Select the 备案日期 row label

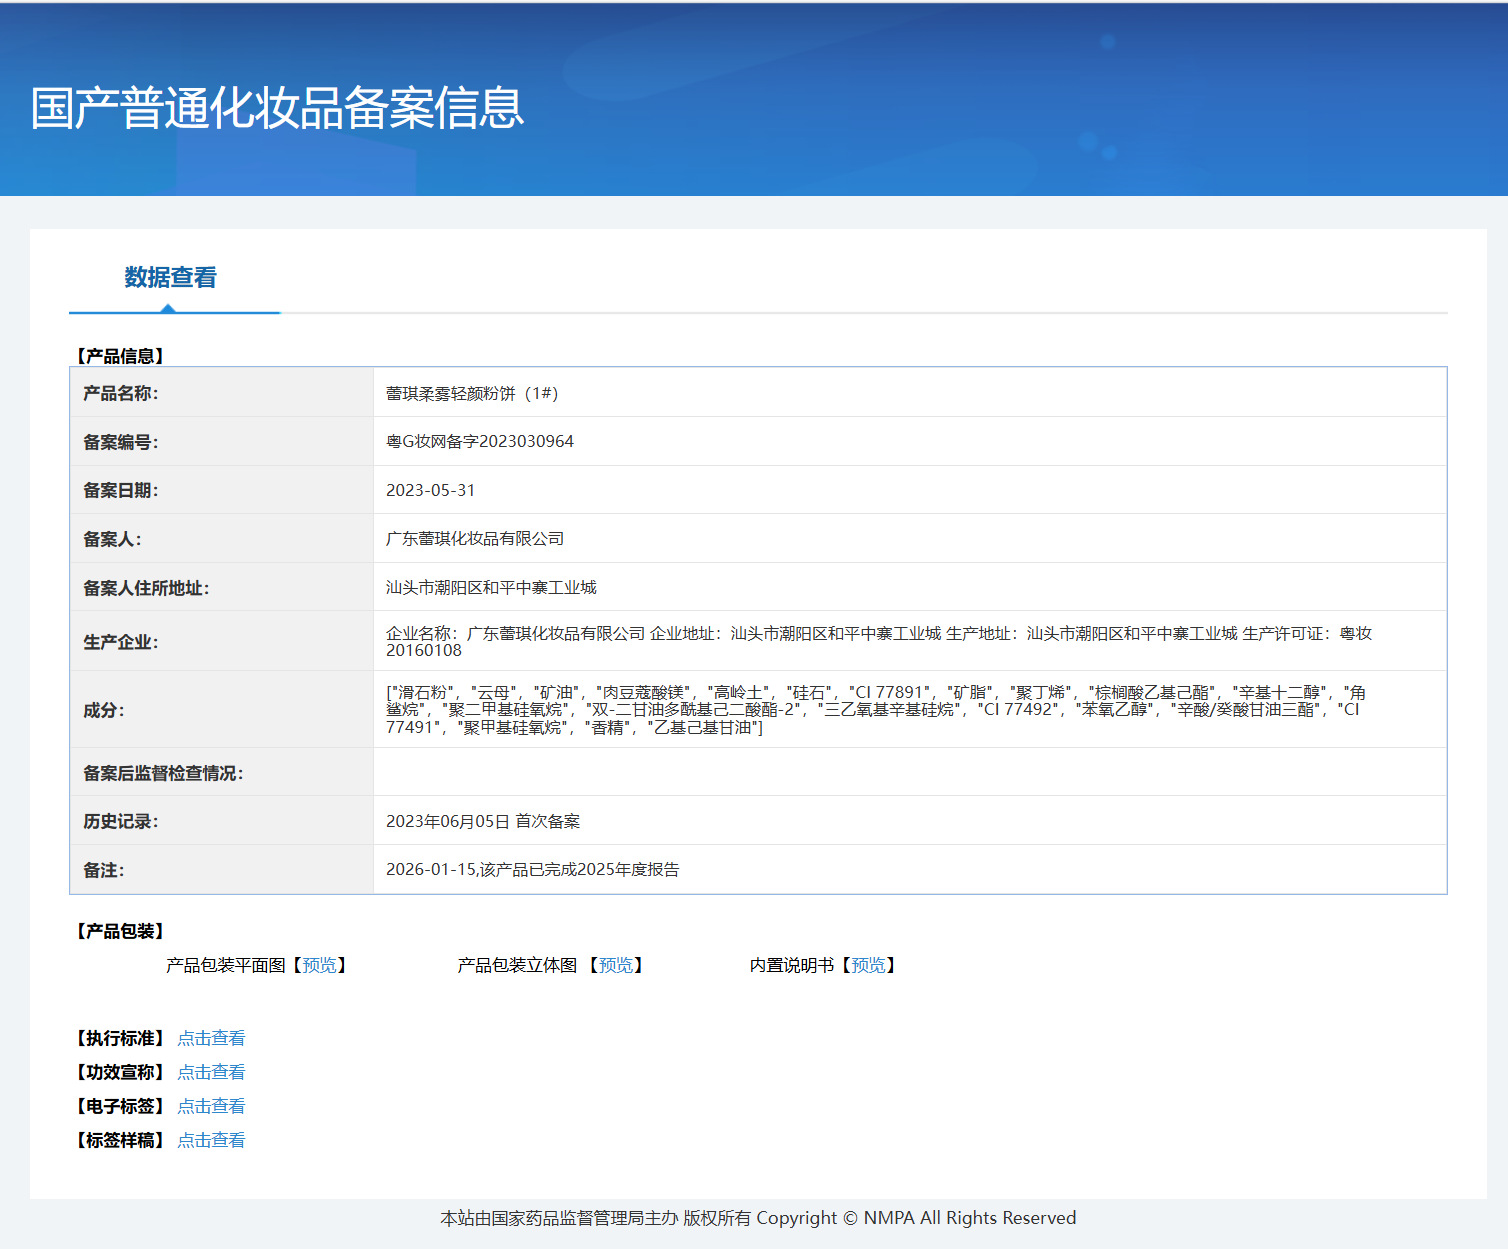click(121, 490)
